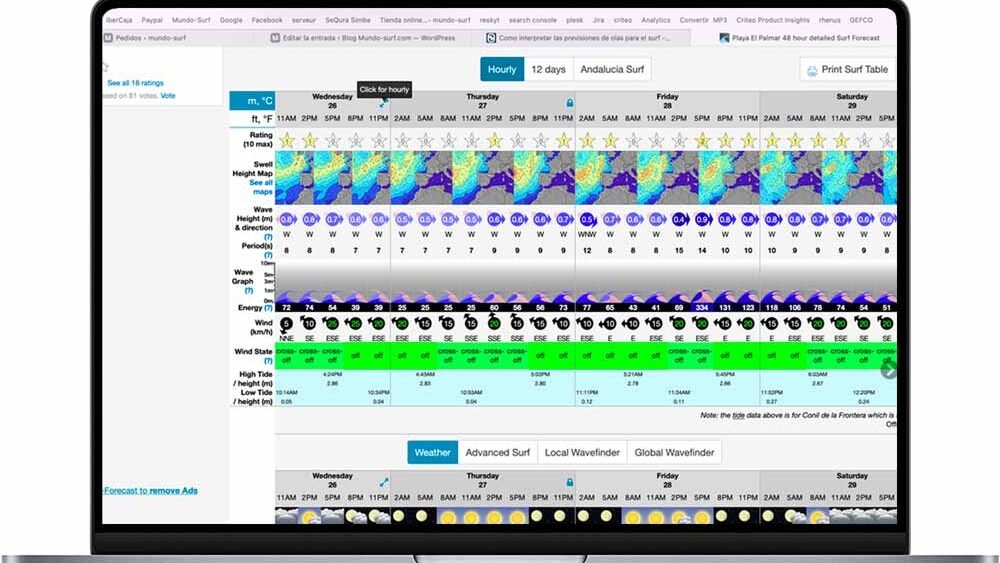The image size is (1000, 563).
Task: Click the energy value 334
Action: pyautogui.click(x=702, y=307)
